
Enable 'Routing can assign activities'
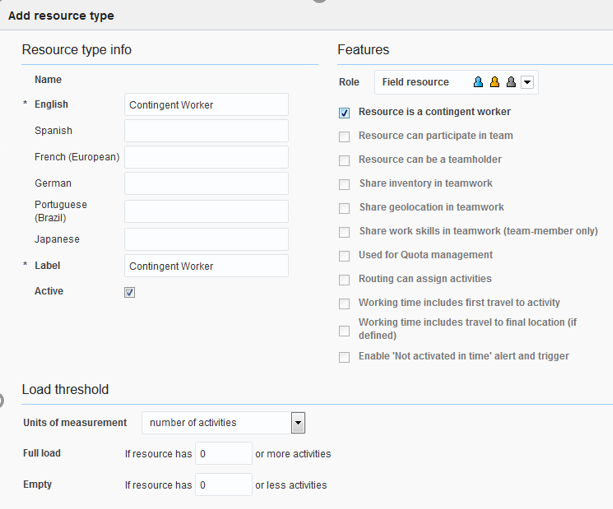[345, 280]
